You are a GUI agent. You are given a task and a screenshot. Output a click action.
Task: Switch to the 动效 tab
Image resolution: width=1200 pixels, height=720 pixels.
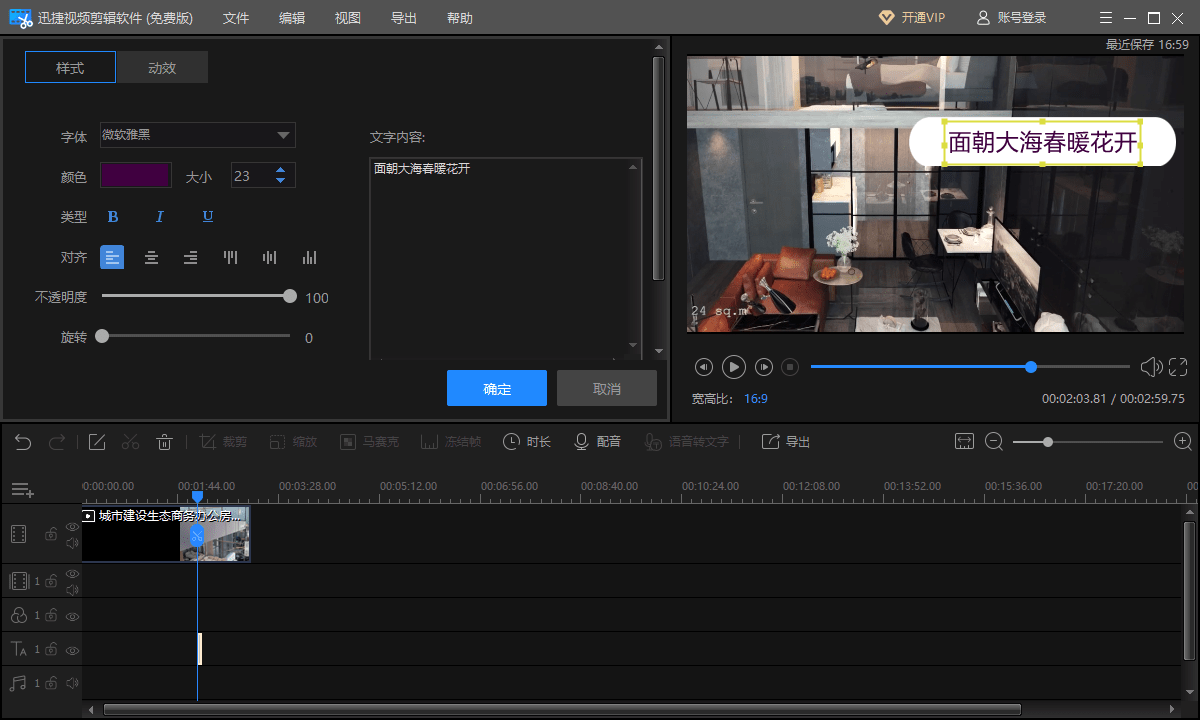pos(162,68)
